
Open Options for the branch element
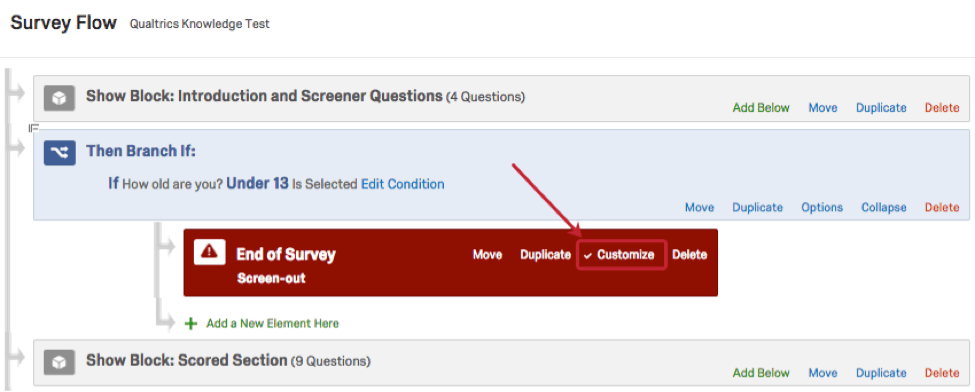tap(822, 207)
